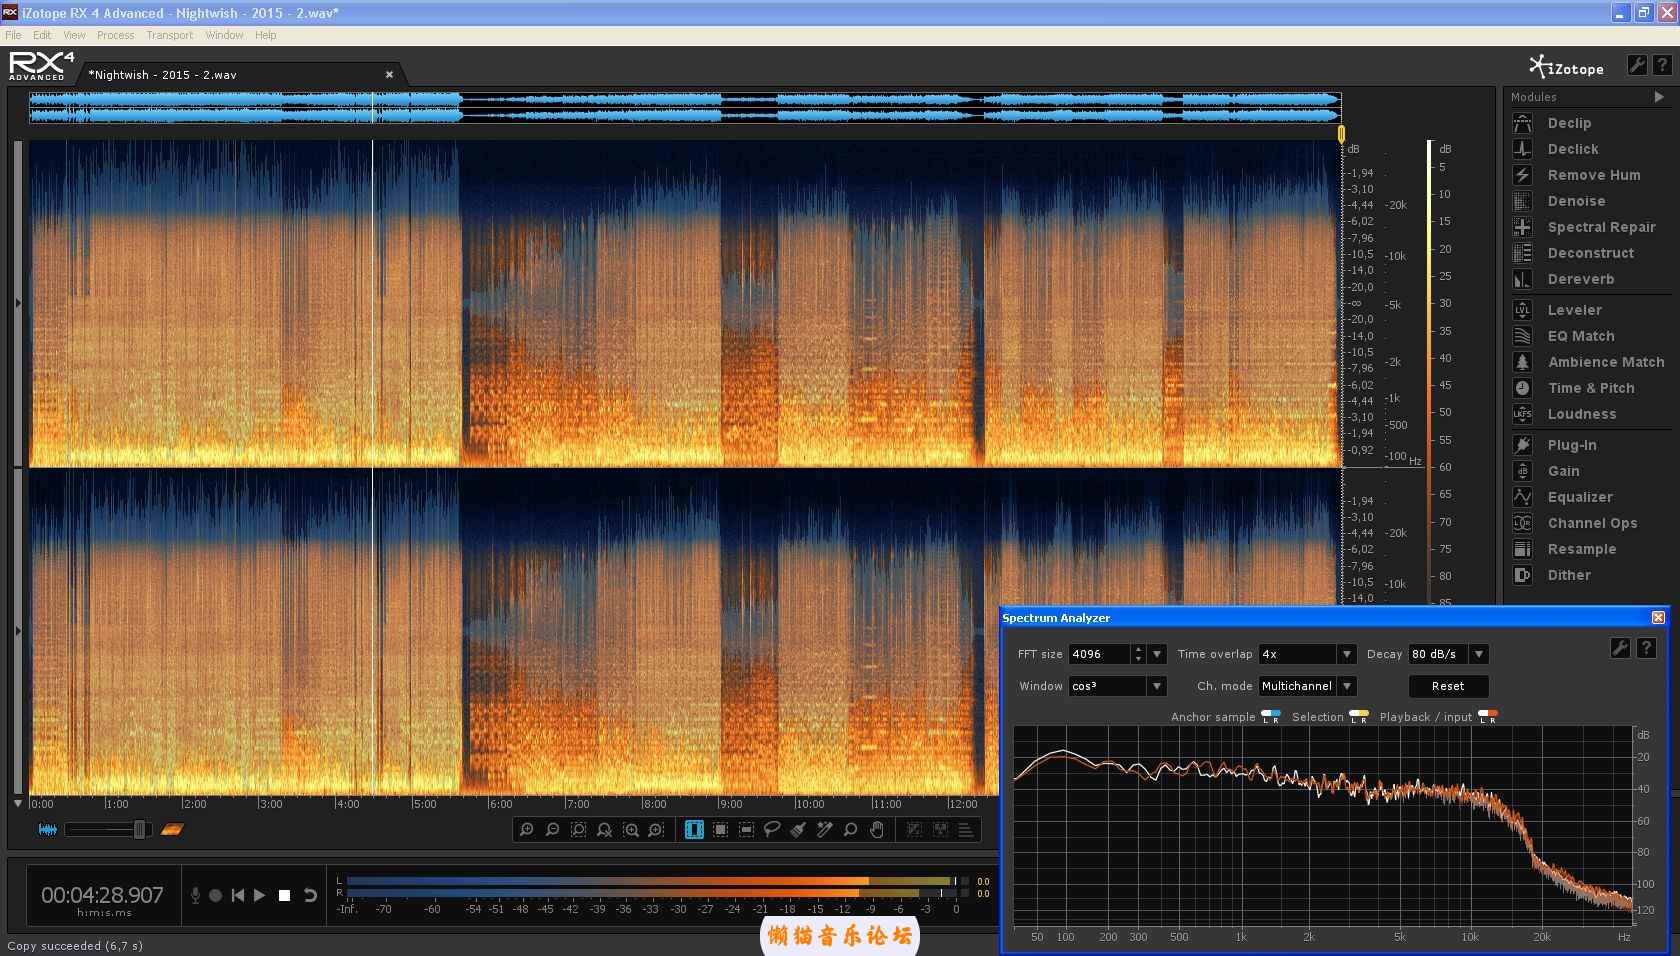Open the Process menu
The width and height of the screenshot is (1680, 956).
[x=115, y=35]
